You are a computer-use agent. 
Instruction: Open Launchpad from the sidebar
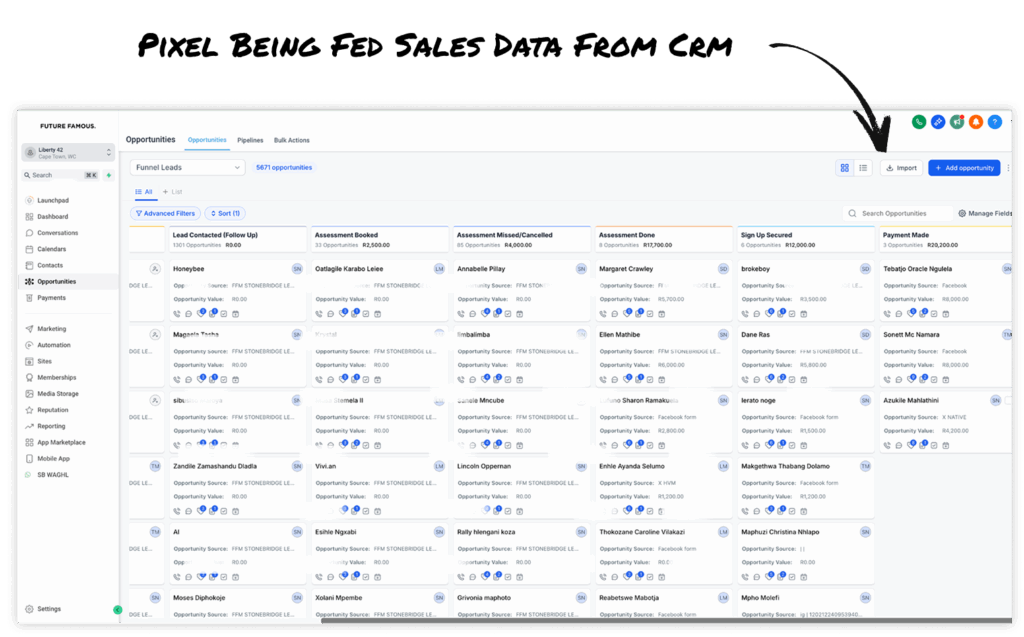pyautogui.click(x=51, y=201)
